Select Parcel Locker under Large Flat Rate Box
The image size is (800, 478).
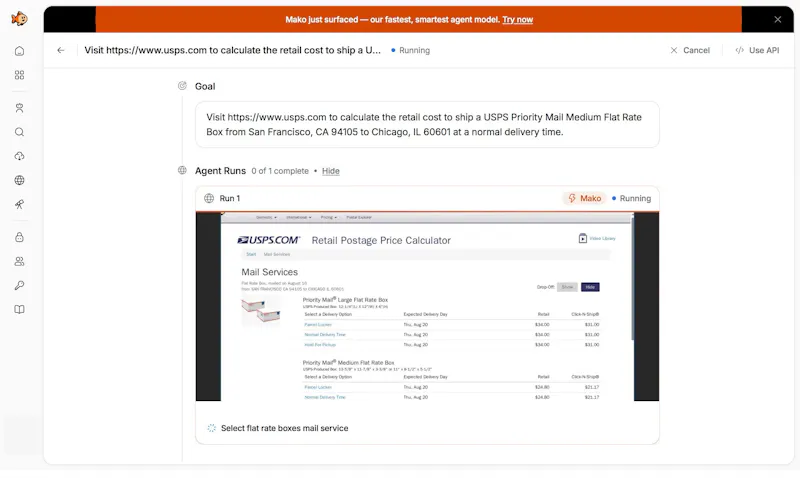click(x=318, y=324)
